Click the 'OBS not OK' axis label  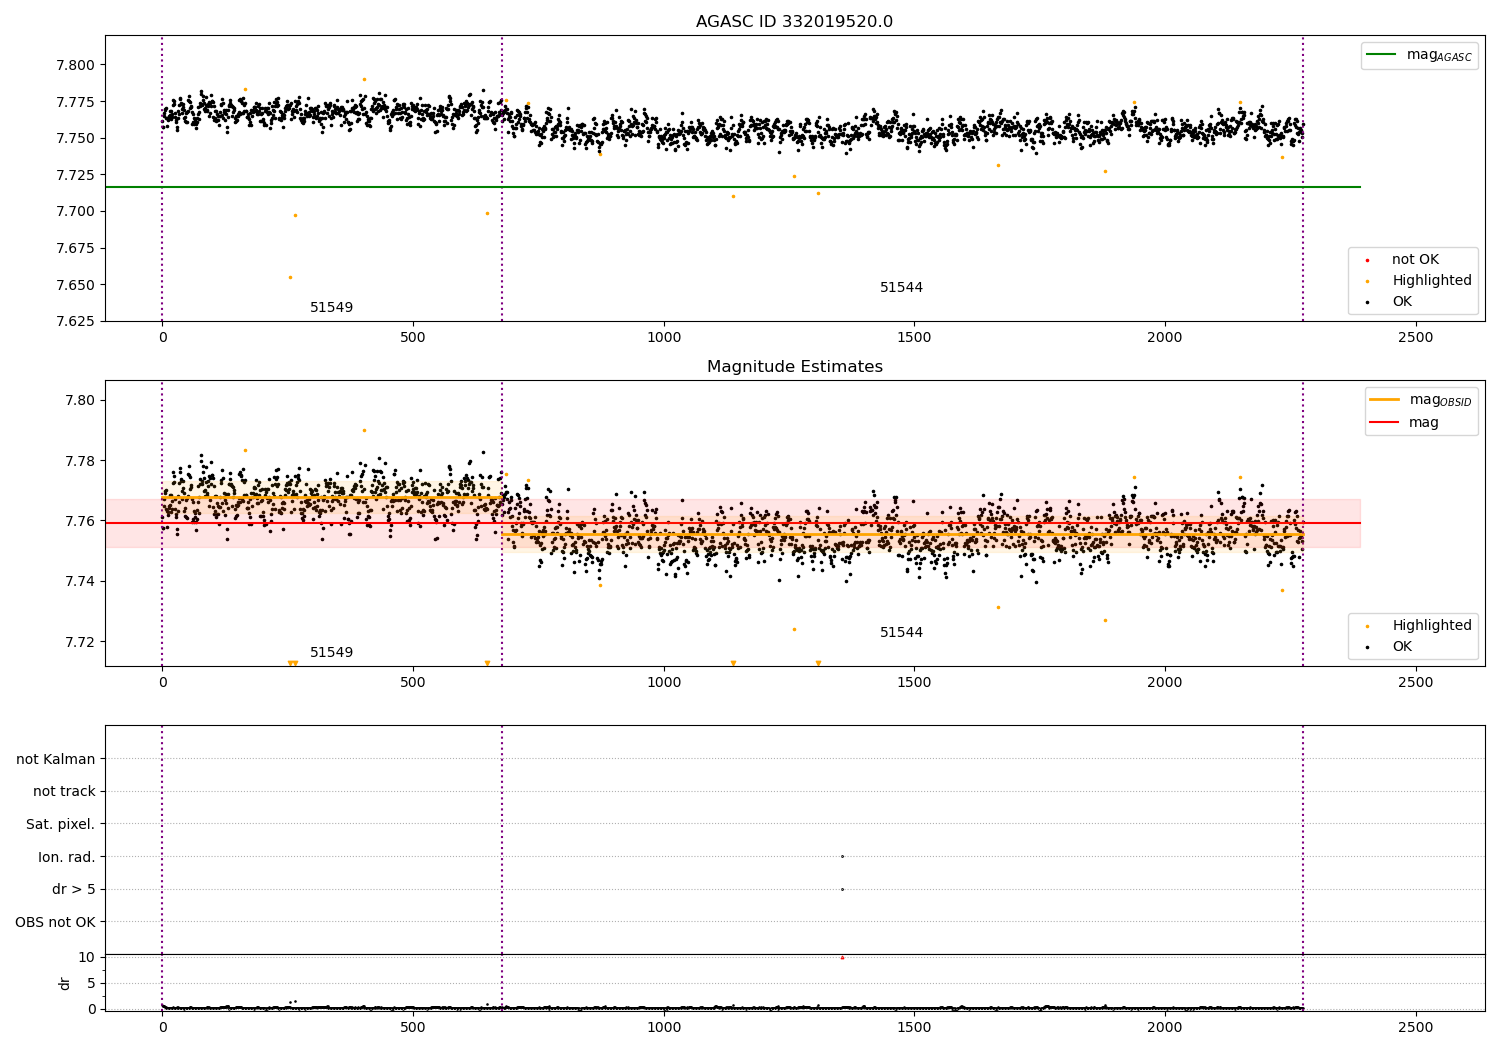pos(55,922)
